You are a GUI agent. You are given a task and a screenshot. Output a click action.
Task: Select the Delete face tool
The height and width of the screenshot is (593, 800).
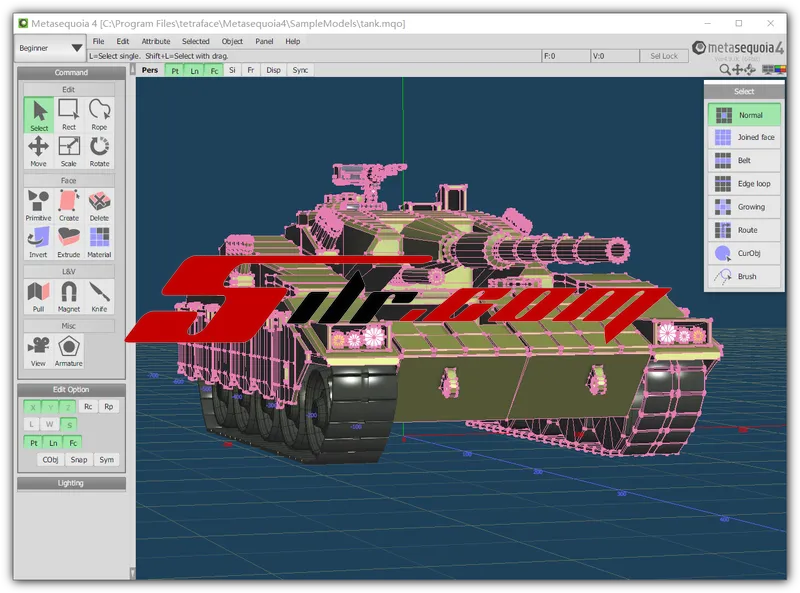coord(99,206)
